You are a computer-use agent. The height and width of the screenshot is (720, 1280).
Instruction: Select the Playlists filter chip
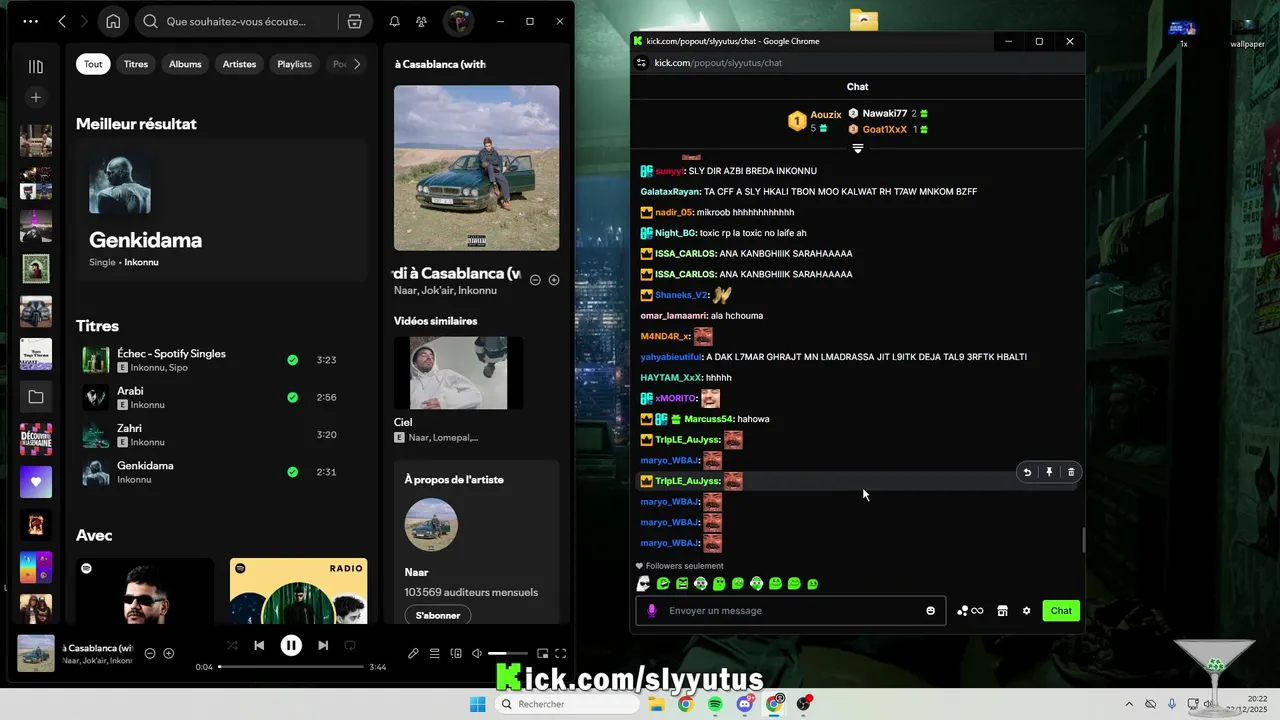pos(294,64)
